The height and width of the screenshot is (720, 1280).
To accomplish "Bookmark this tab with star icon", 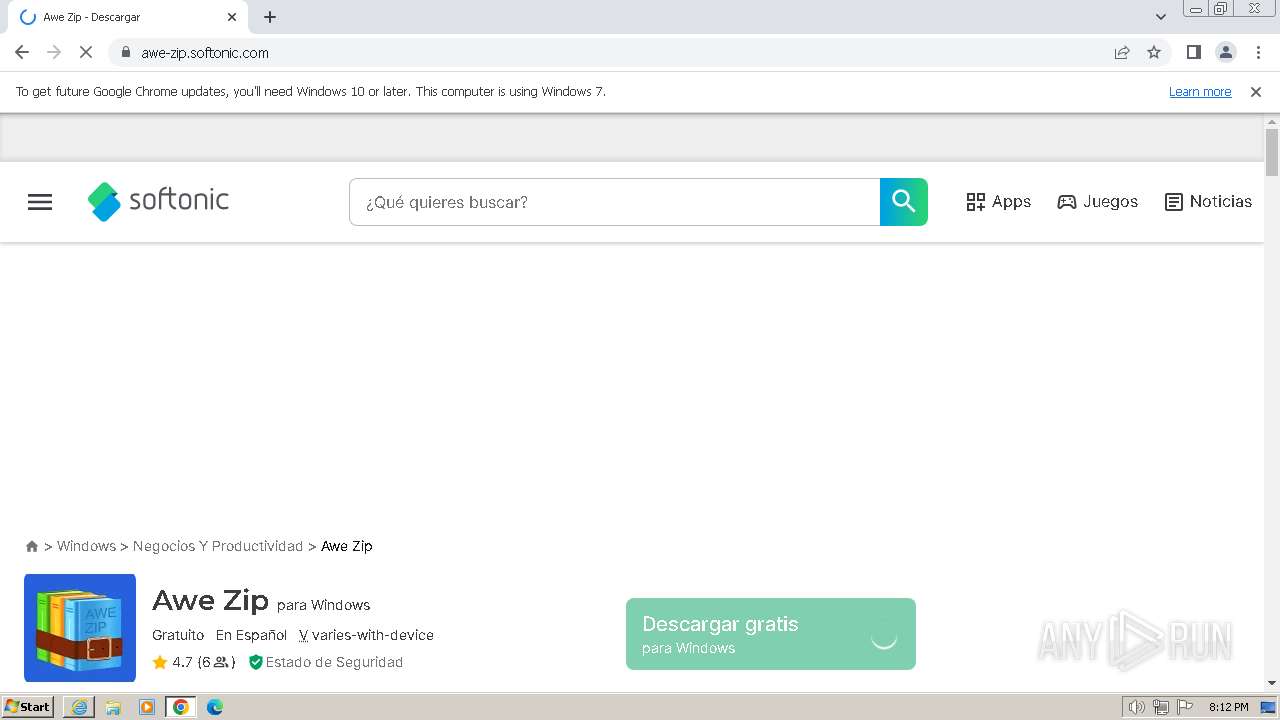I will tap(1154, 52).
